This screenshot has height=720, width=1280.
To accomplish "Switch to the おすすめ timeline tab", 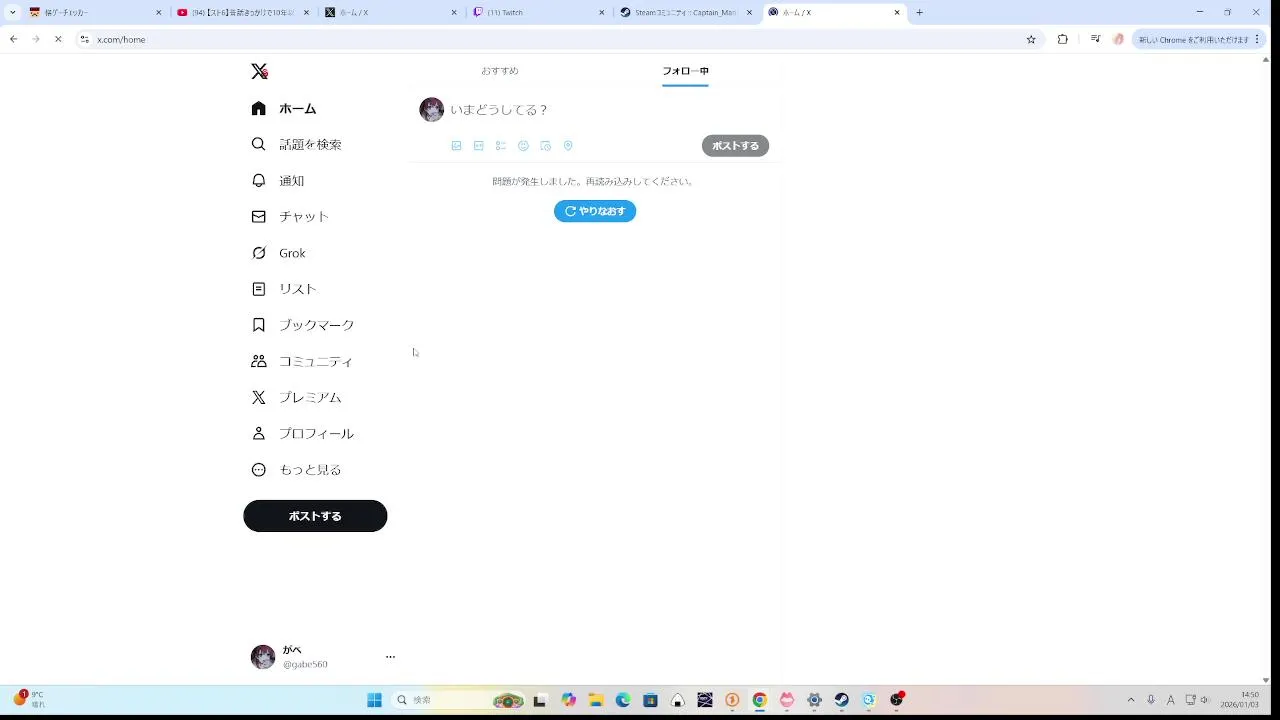I will 500,71.
